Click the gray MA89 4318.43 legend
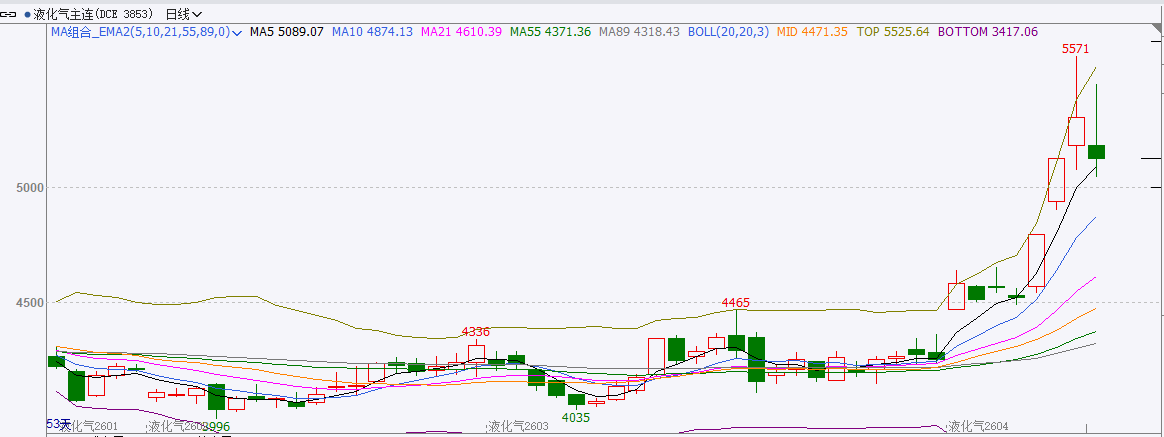The height and width of the screenshot is (437, 1164). pyautogui.click(x=639, y=32)
